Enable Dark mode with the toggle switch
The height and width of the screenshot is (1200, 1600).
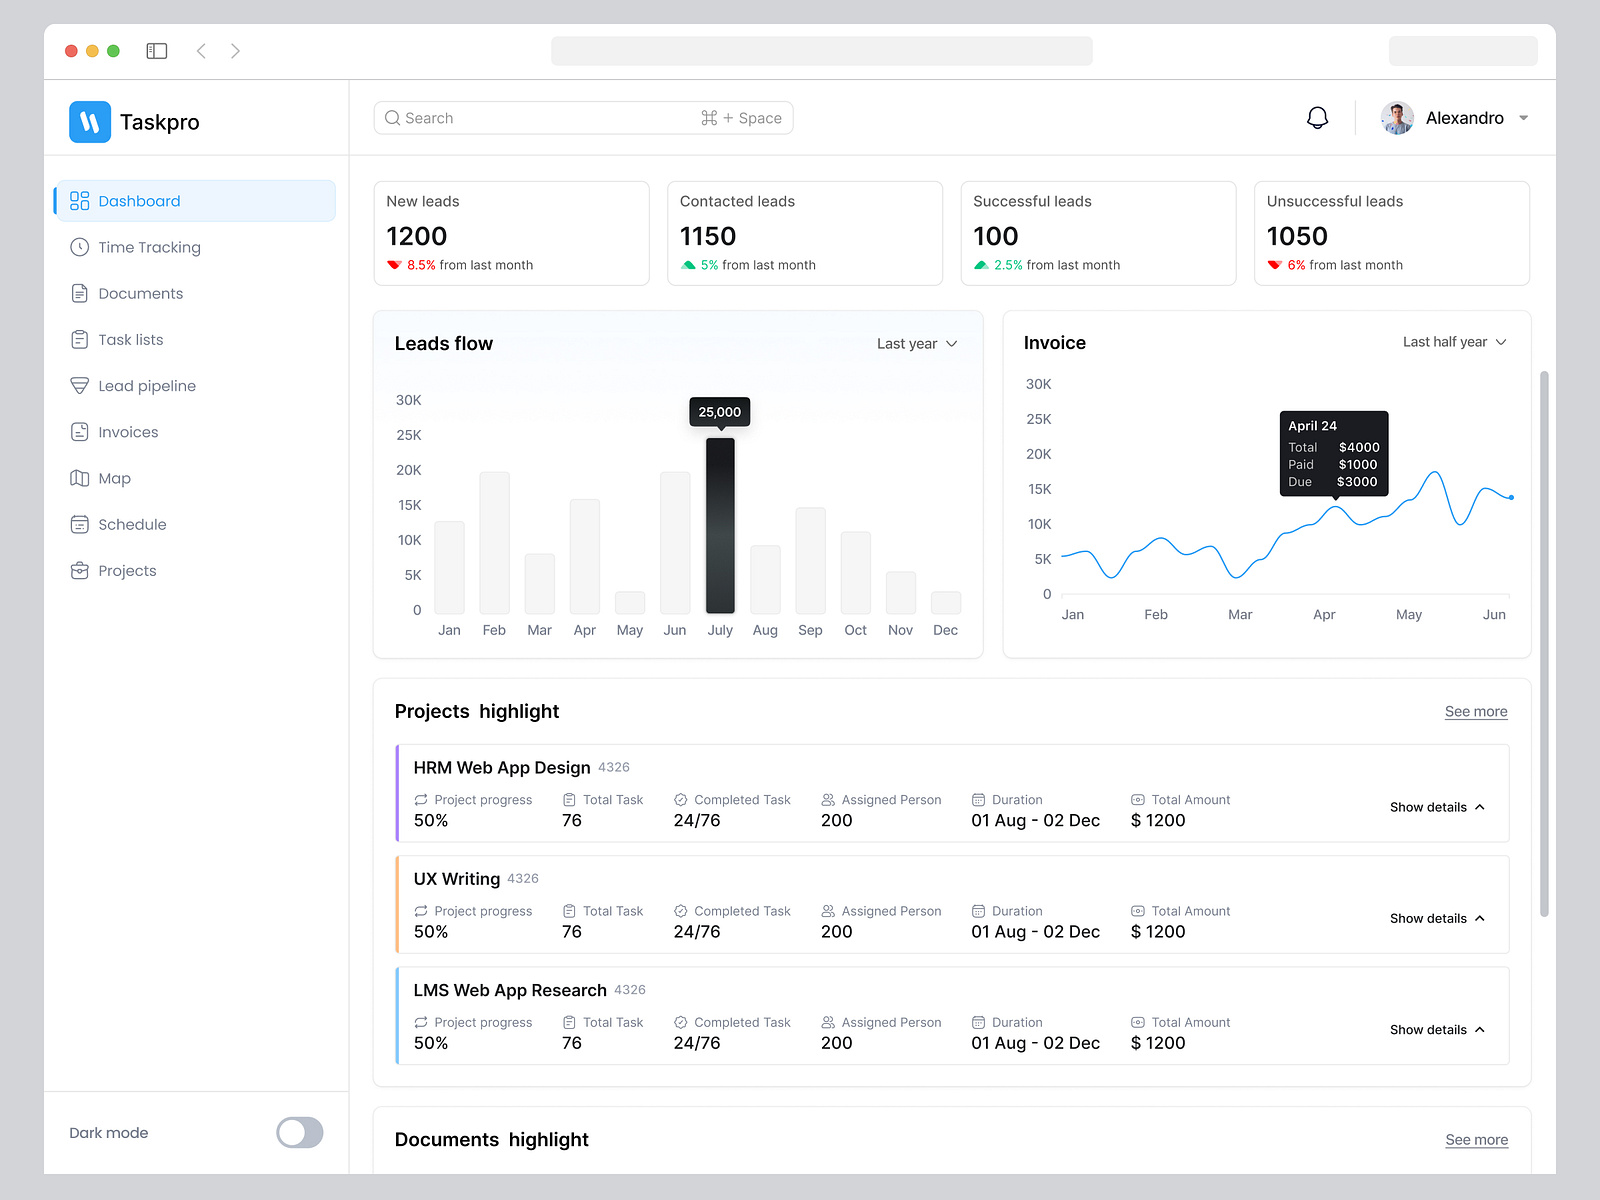tap(299, 1132)
